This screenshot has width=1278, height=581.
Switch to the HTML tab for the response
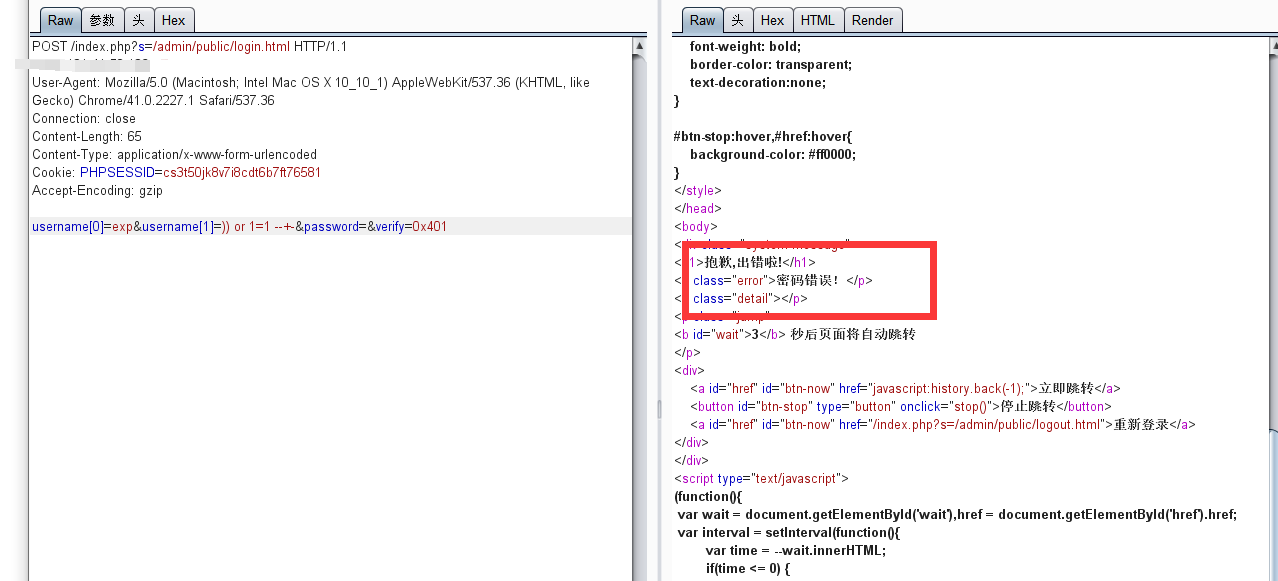819,19
